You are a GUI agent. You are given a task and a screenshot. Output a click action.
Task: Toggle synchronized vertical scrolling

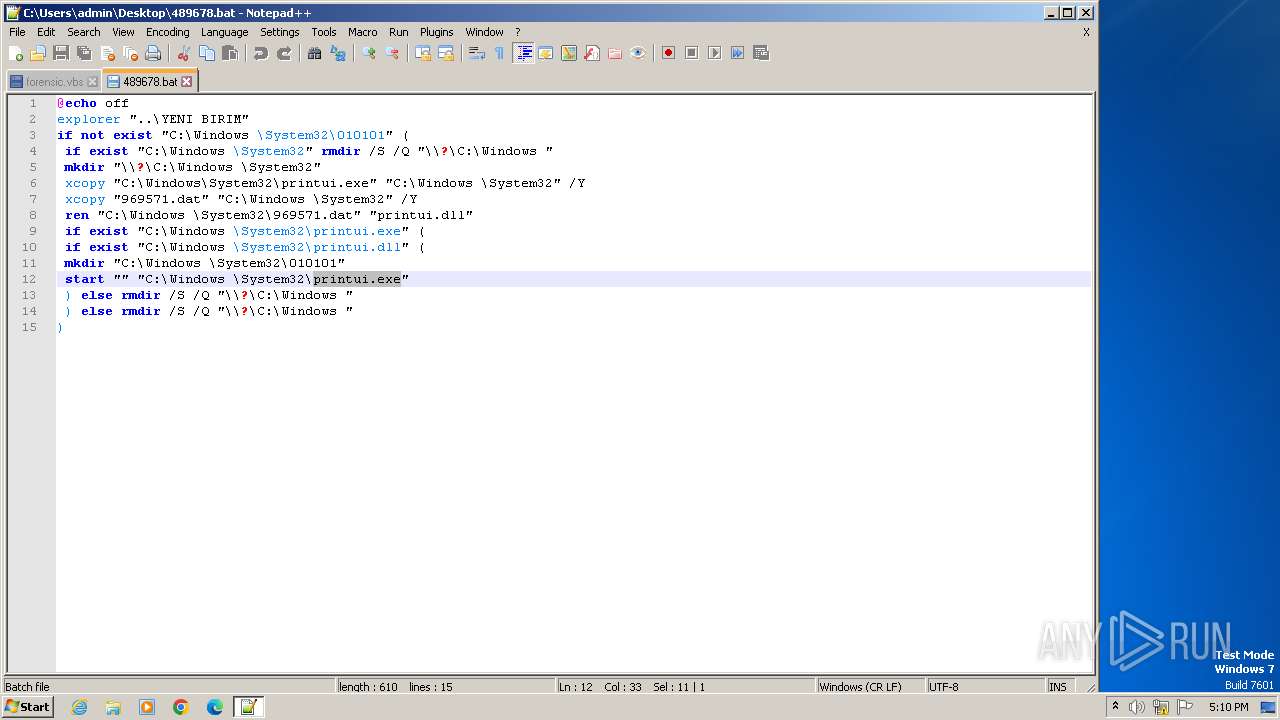423,53
